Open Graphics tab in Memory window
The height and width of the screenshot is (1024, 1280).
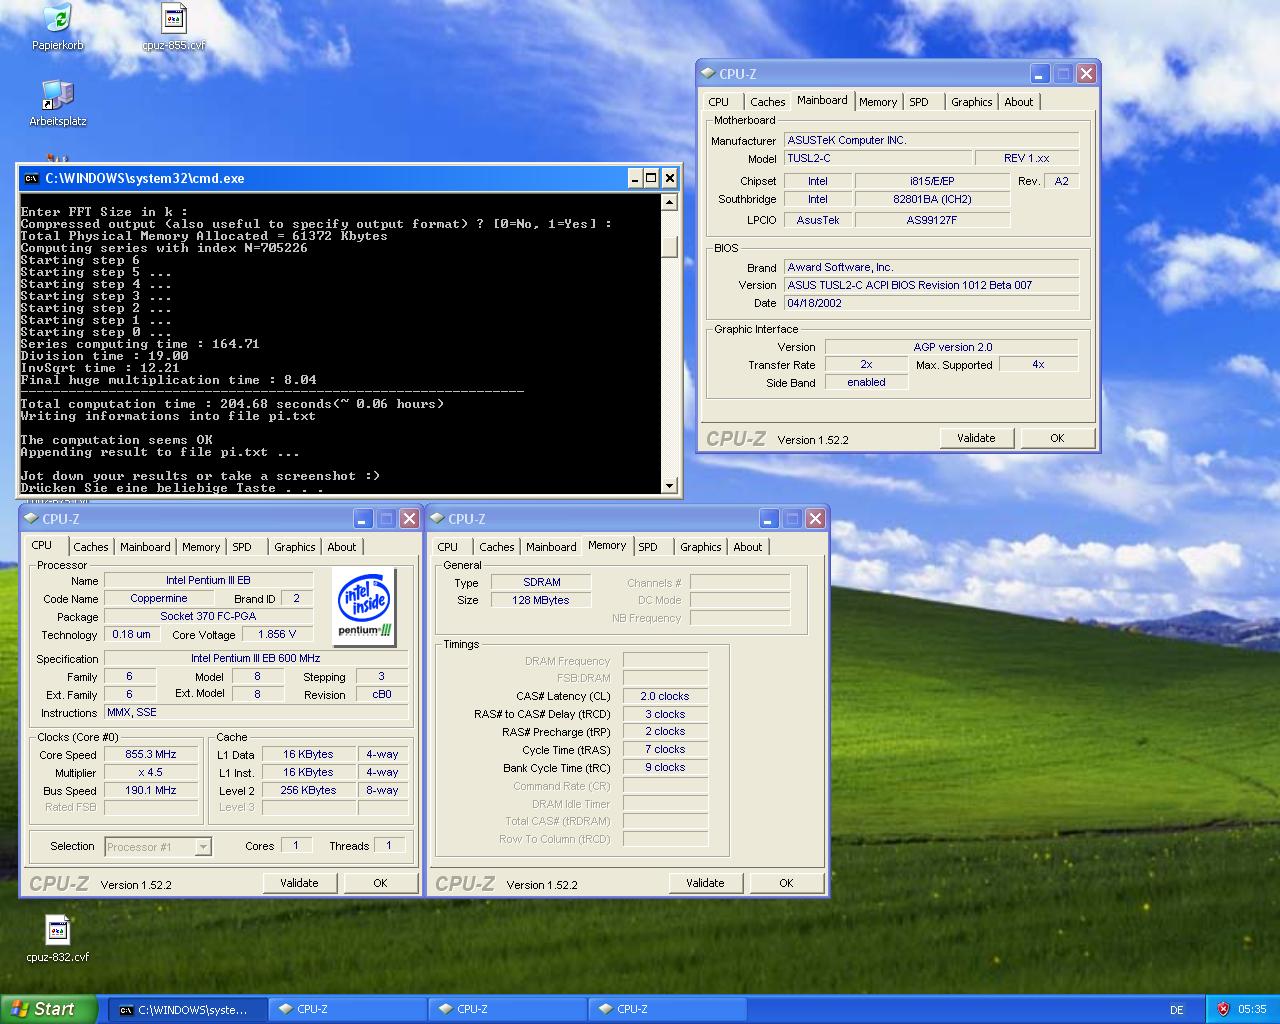pos(701,547)
